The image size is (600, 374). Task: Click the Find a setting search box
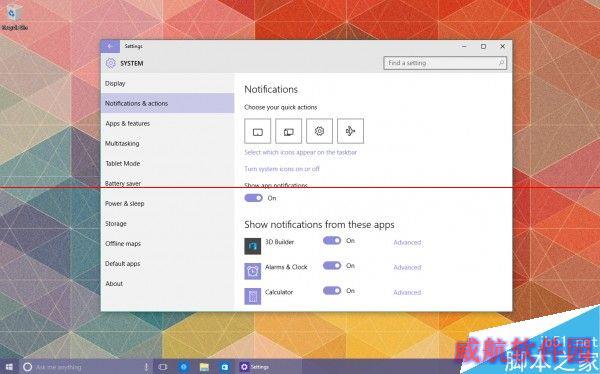point(445,63)
